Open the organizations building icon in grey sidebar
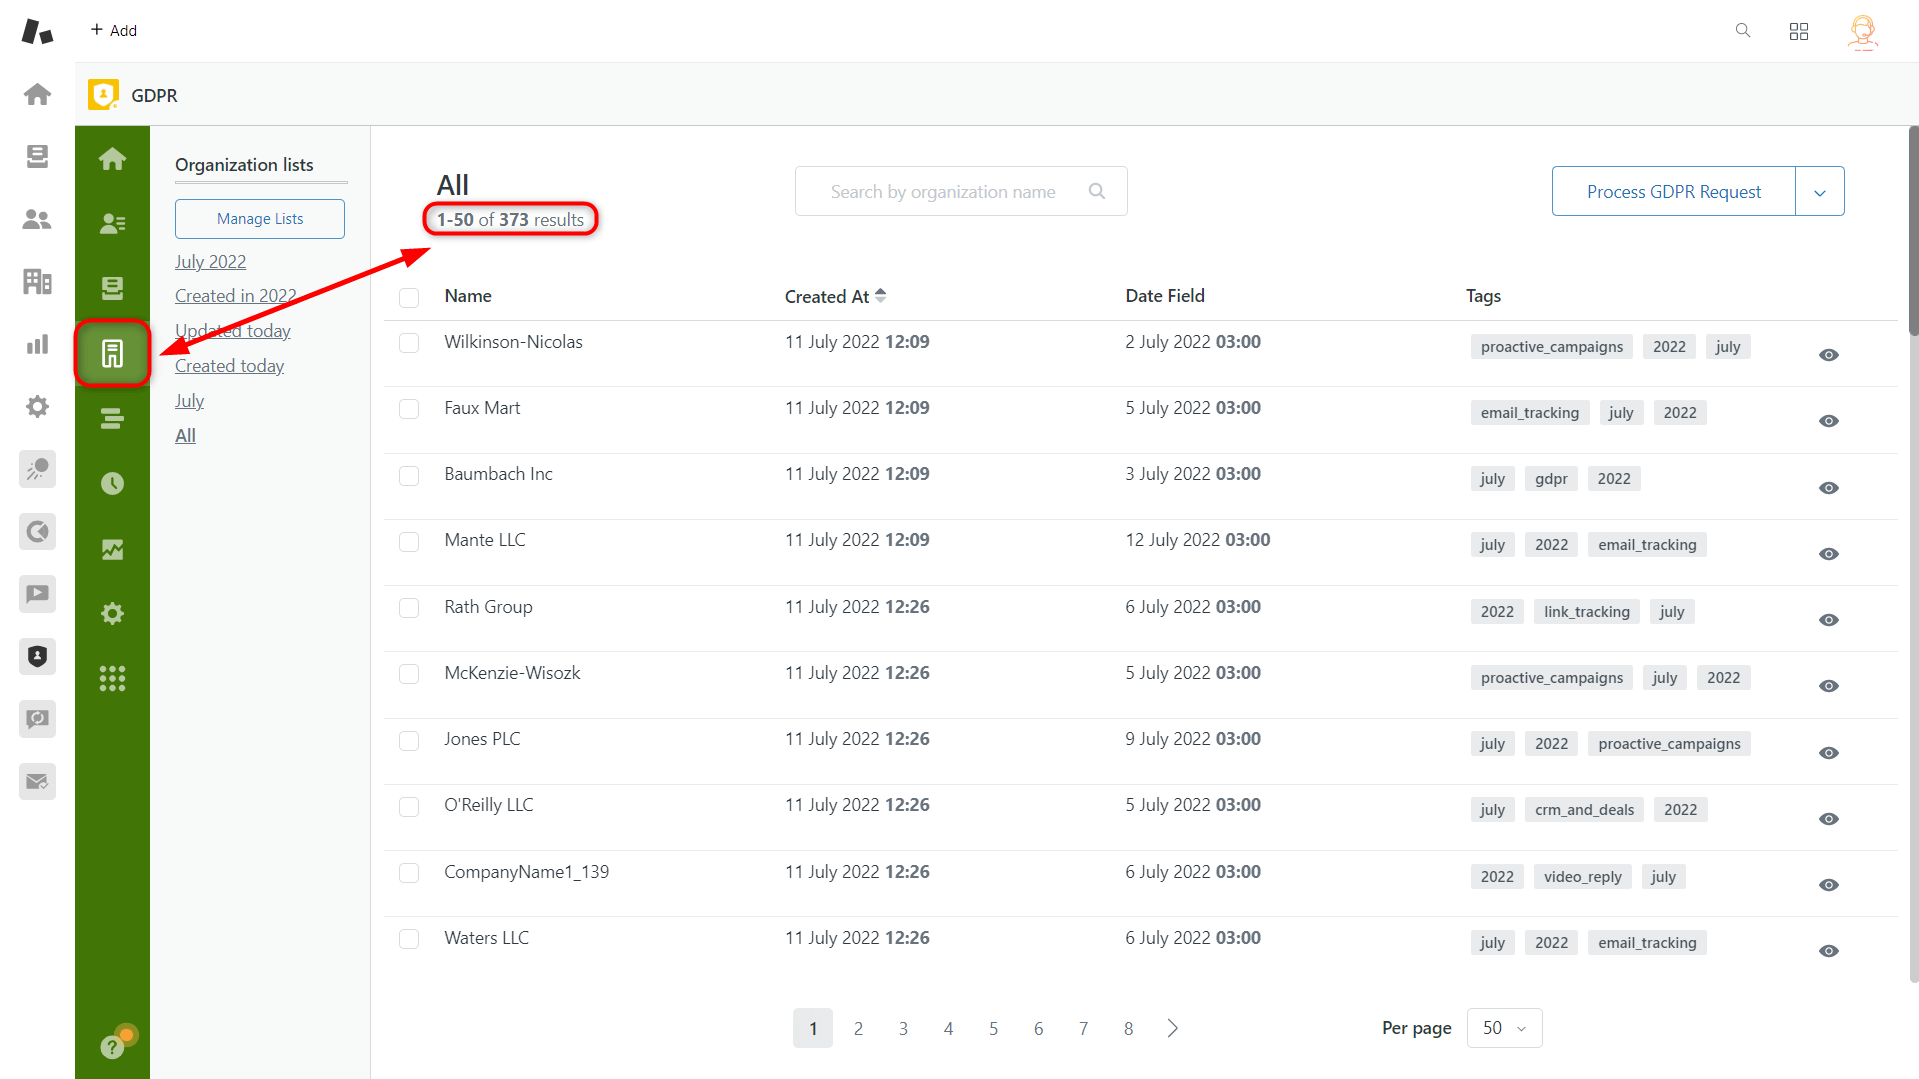Viewport: 1919px width, 1079px height. 37,282
